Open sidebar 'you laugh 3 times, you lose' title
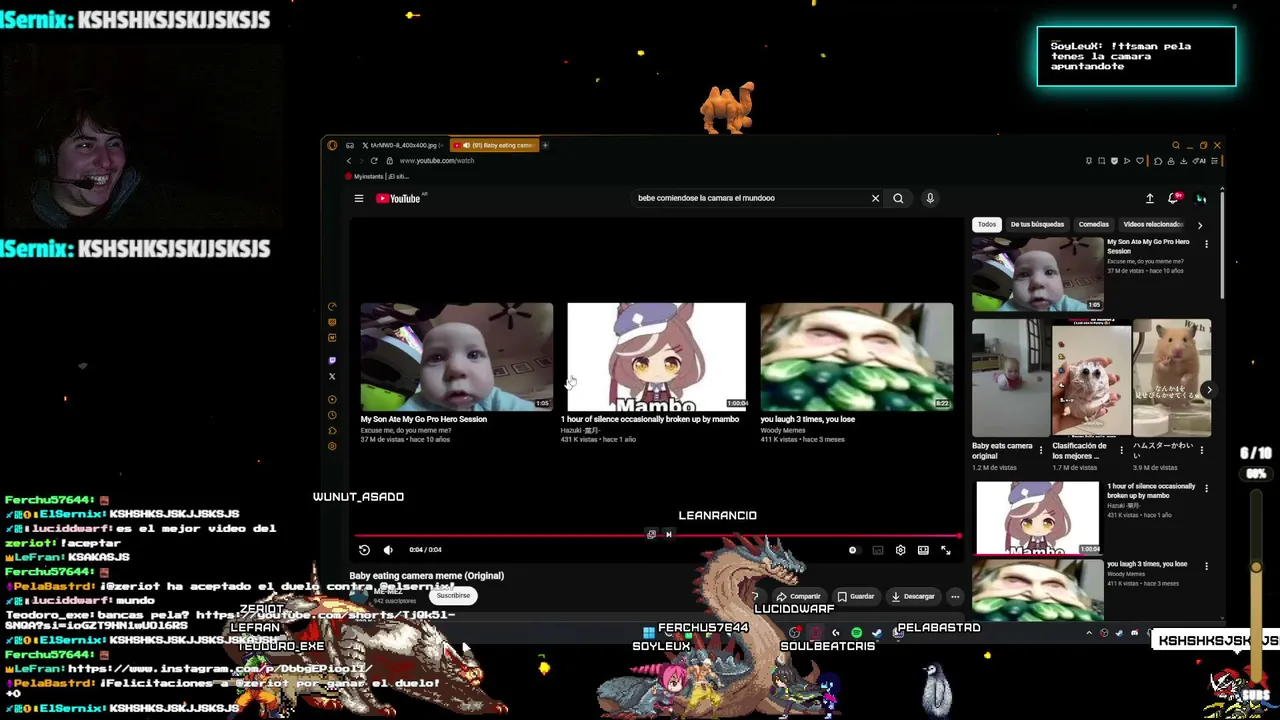Viewport: 1280px width, 720px height. [x=1147, y=564]
